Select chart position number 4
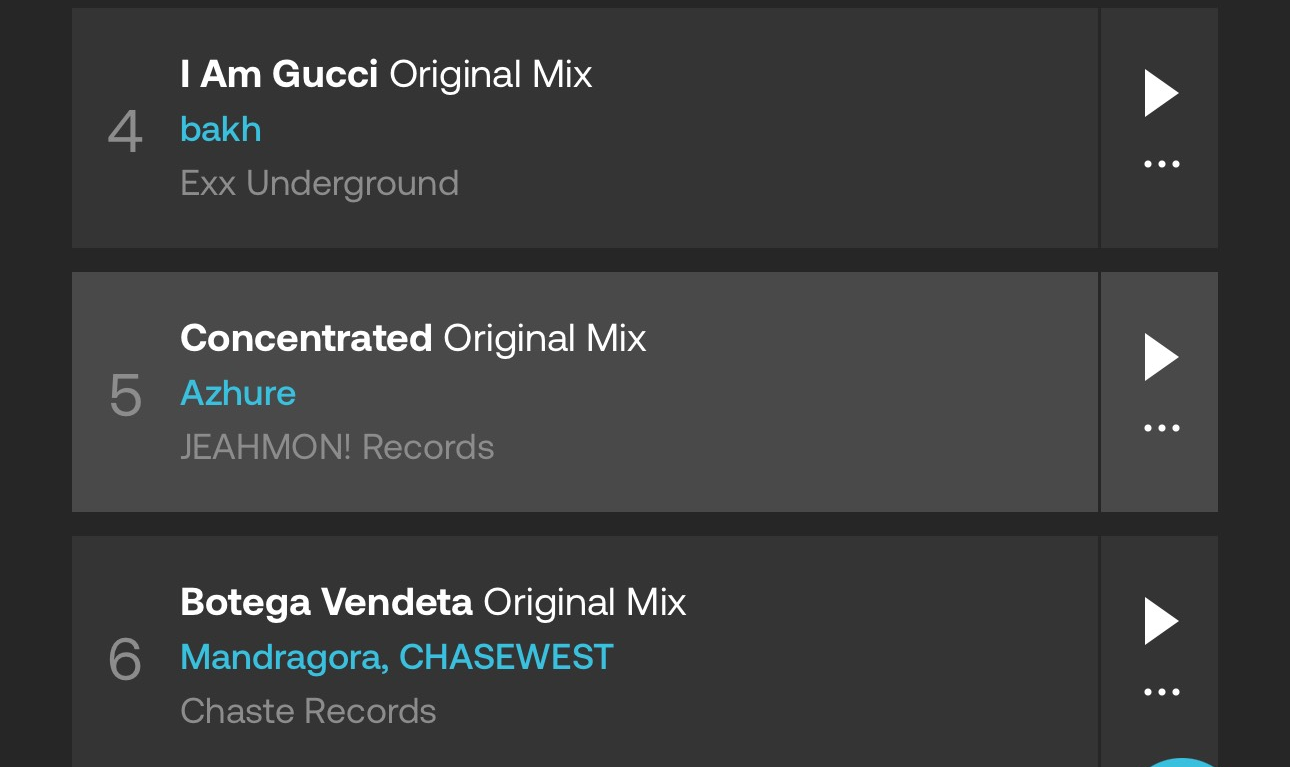This screenshot has width=1290, height=767. tap(125, 131)
